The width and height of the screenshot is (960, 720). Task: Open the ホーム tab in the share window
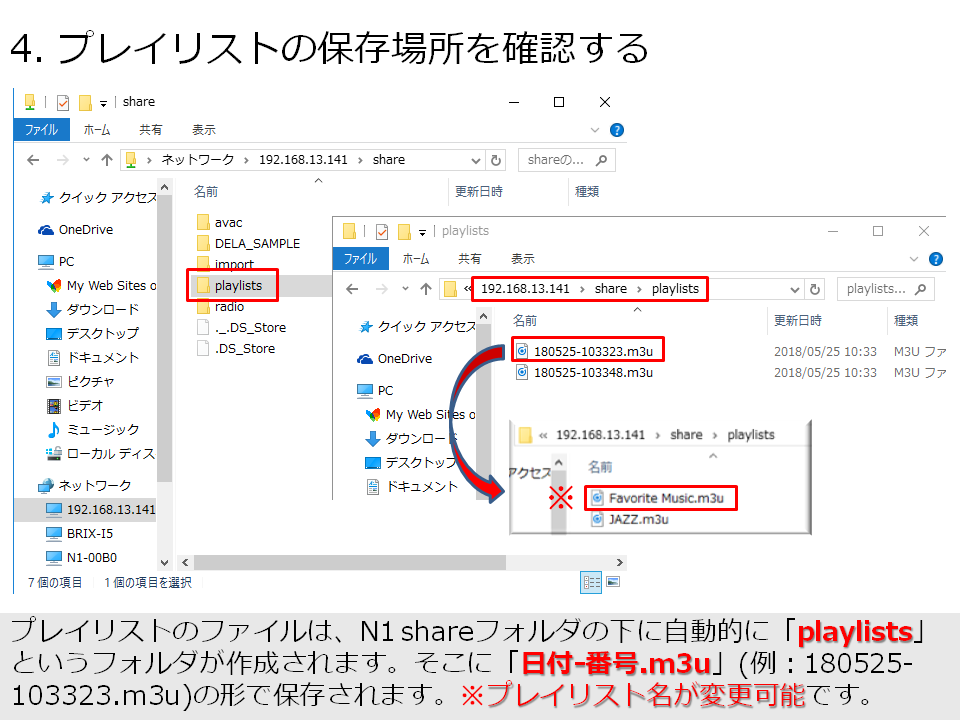[x=97, y=130]
